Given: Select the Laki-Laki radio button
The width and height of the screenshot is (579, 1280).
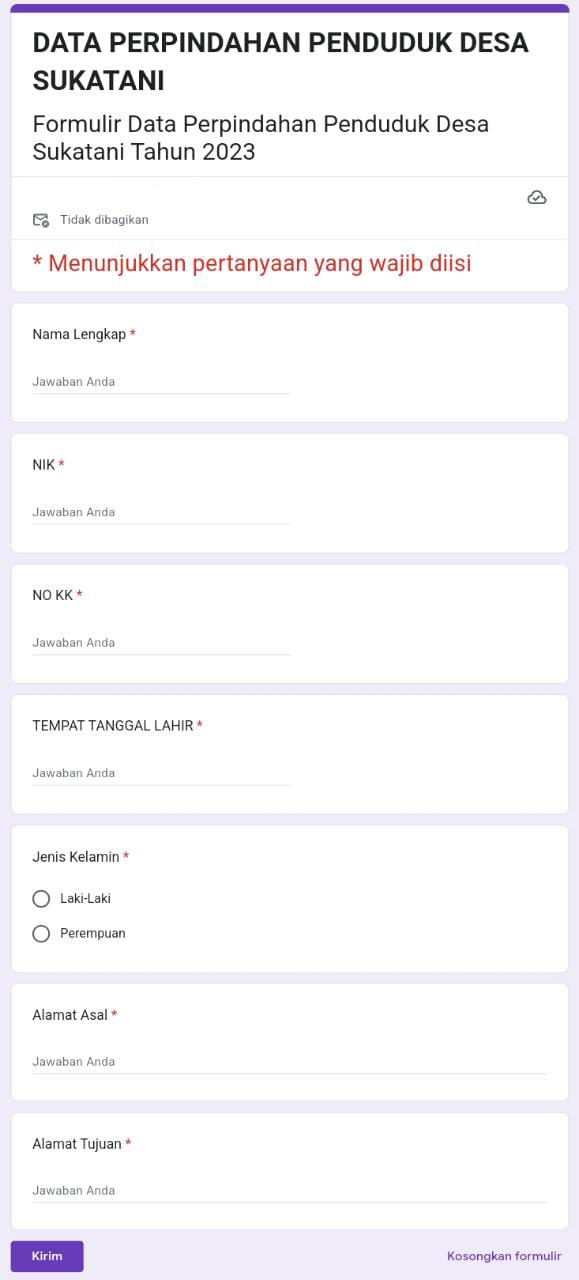Looking at the screenshot, I should (x=41, y=898).
